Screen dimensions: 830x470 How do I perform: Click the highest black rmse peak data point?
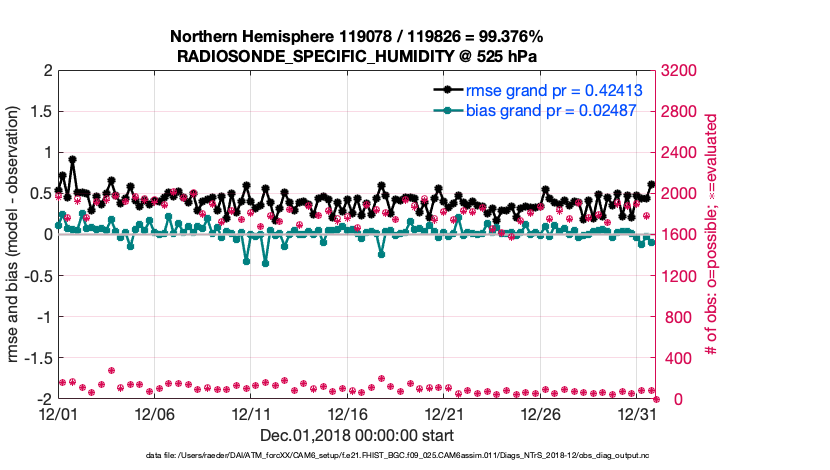click(x=73, y=159)
